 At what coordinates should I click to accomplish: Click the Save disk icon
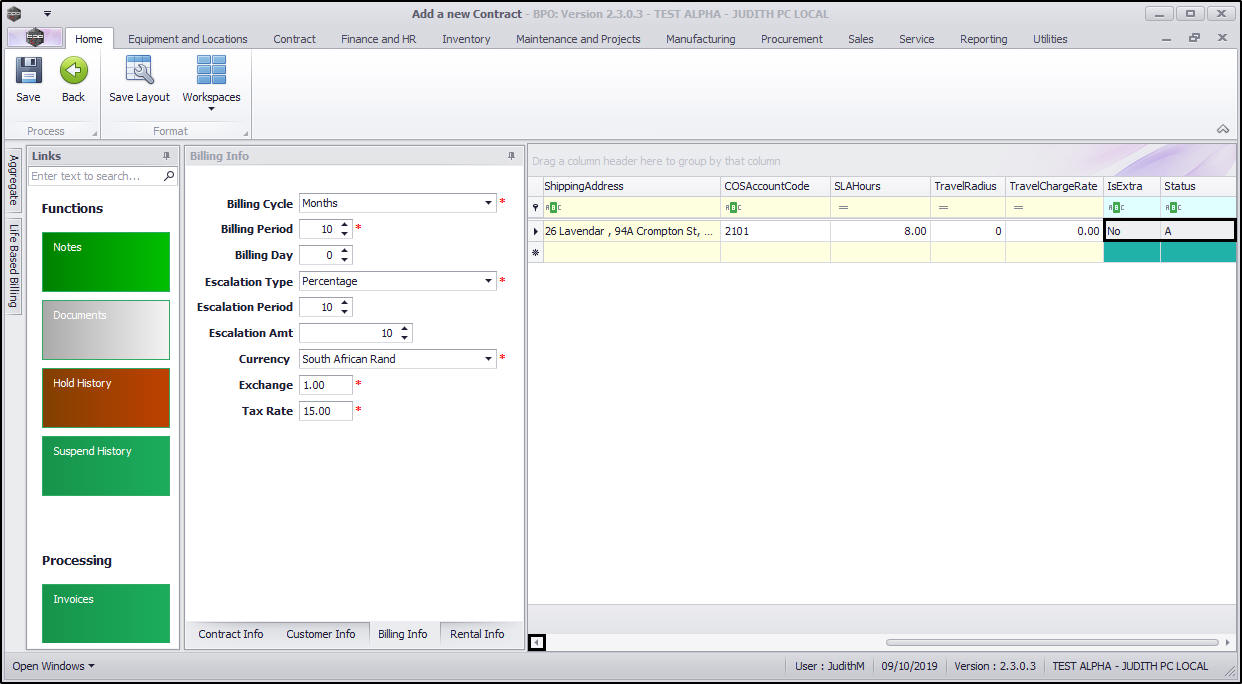[28, 70]
